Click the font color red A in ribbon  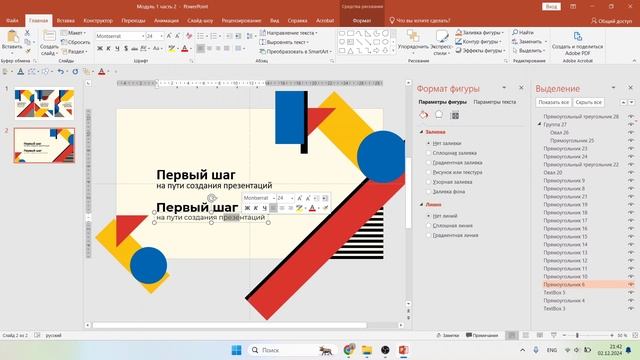184,49
